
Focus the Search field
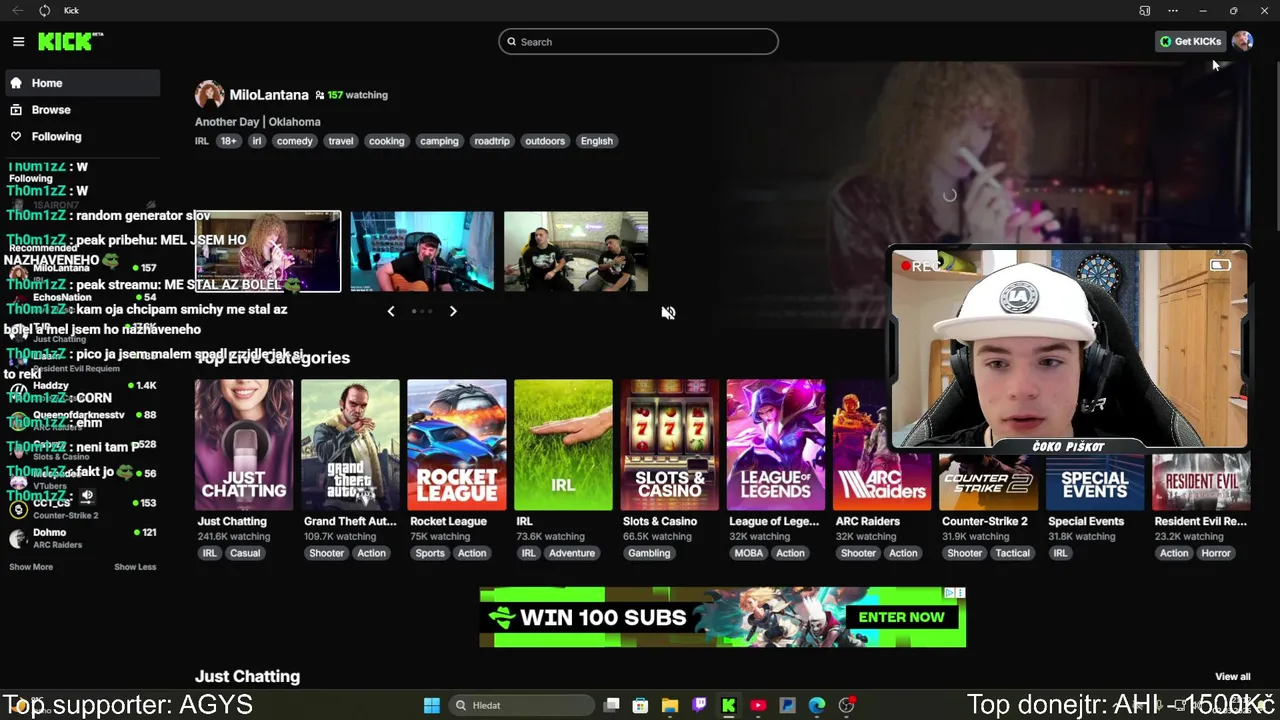[x=638, y=41]
